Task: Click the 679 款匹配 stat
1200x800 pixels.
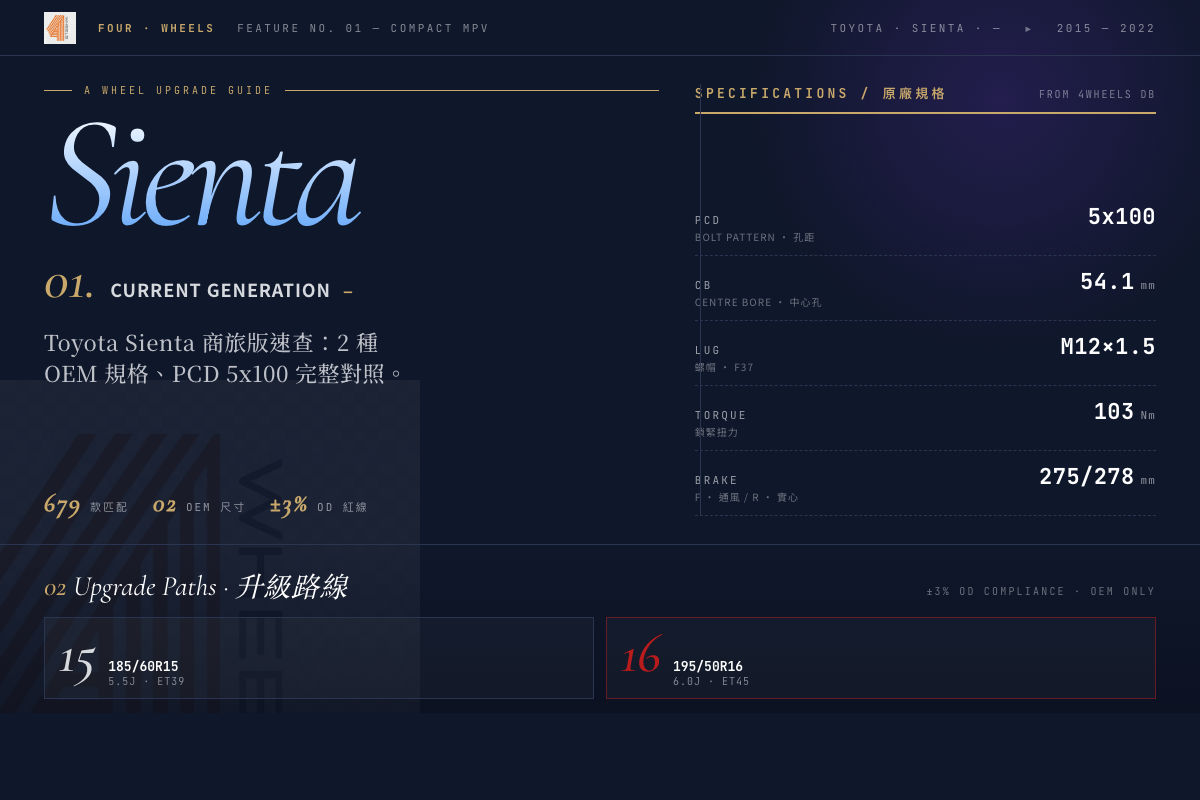Action: [x=86, y=505]
